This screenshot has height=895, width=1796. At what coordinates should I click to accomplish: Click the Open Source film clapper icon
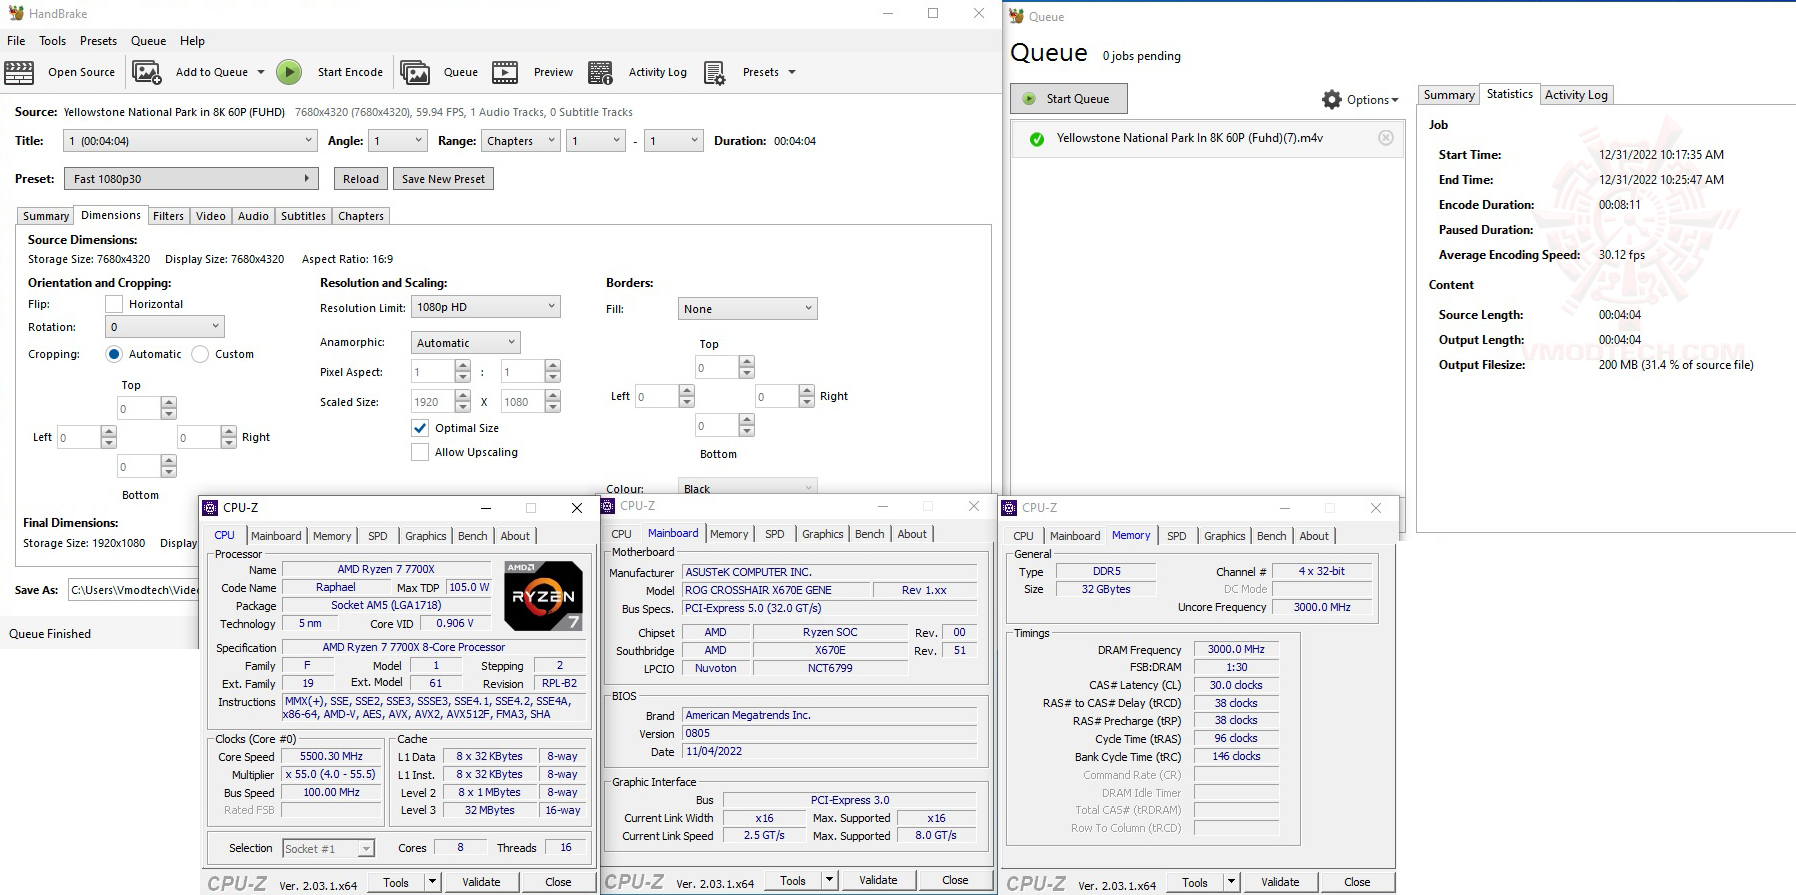19,72
